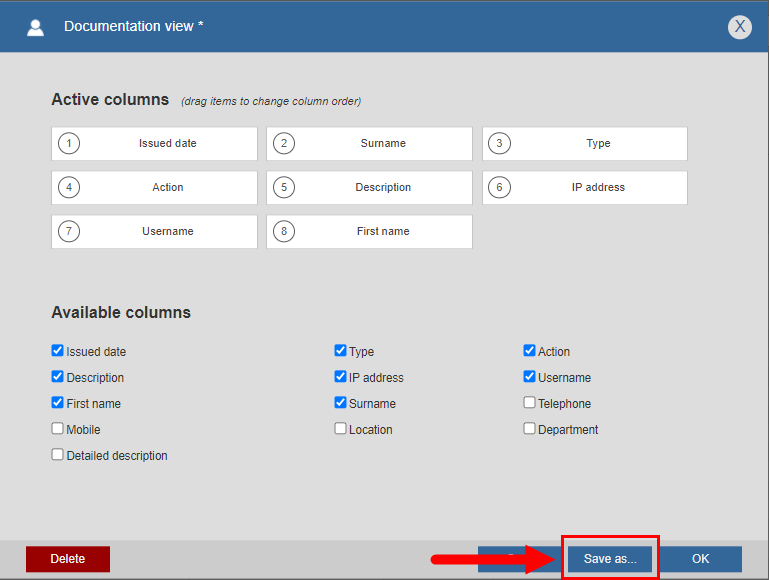Enable the Mobile column checkbox

tap(57, 428)
